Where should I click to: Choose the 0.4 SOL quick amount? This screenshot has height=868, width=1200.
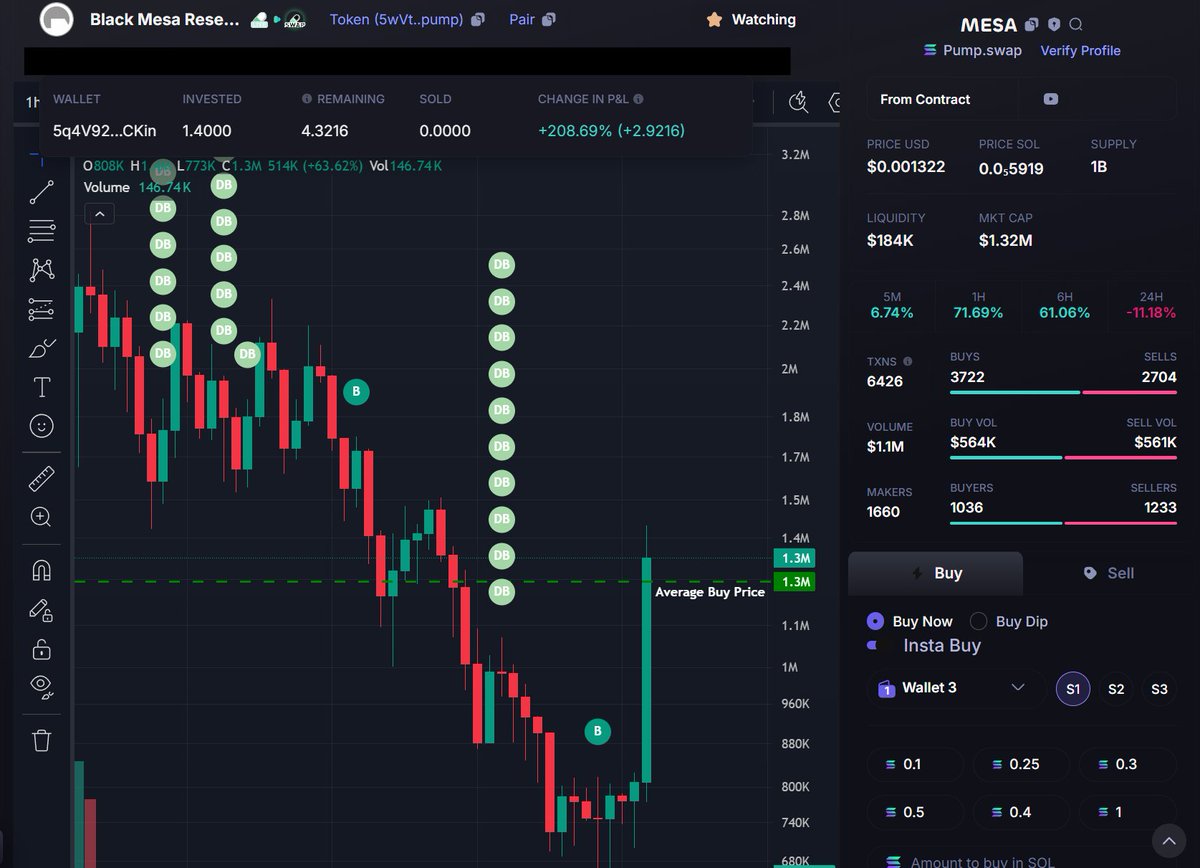click(1021, 812)
